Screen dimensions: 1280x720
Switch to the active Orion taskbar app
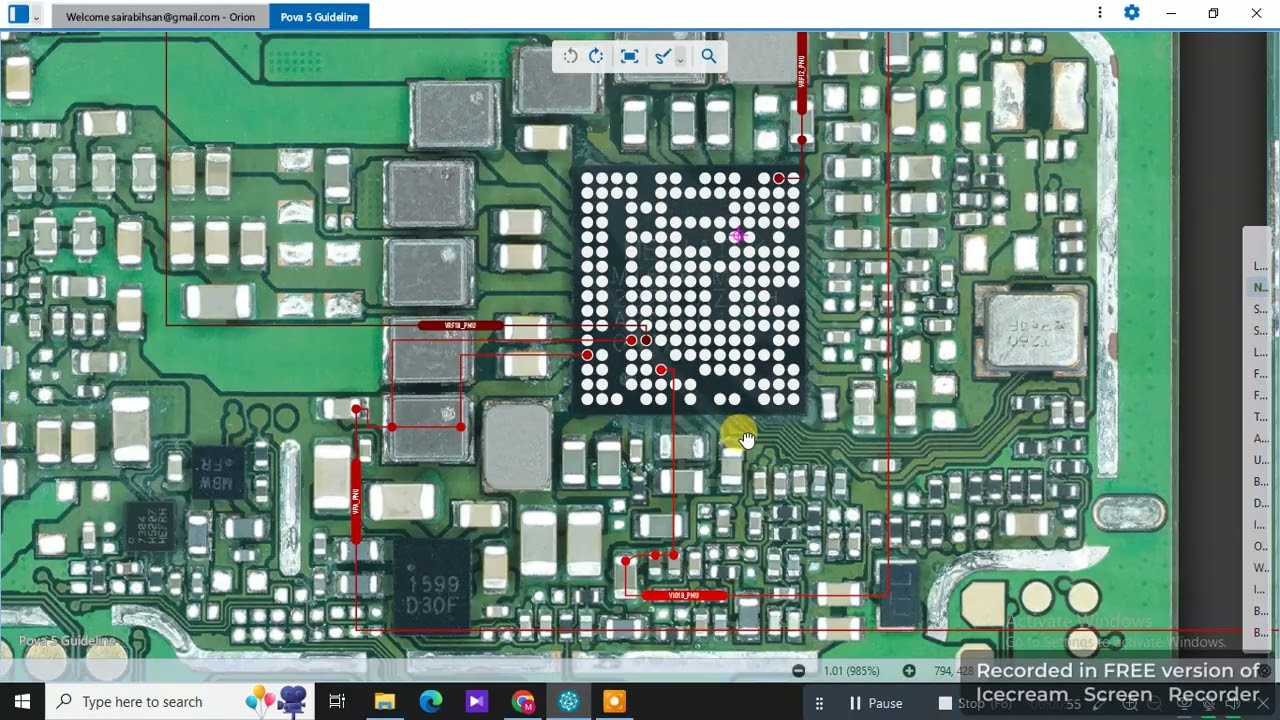point(569,702)
